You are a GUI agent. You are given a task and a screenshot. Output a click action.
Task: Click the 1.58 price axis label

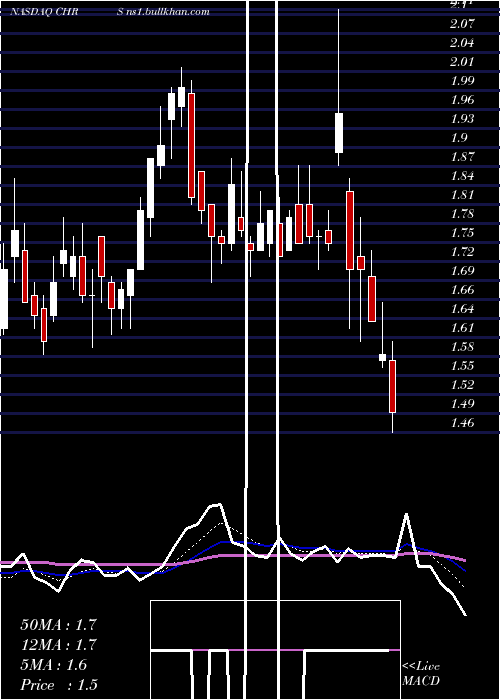[462, 346]
